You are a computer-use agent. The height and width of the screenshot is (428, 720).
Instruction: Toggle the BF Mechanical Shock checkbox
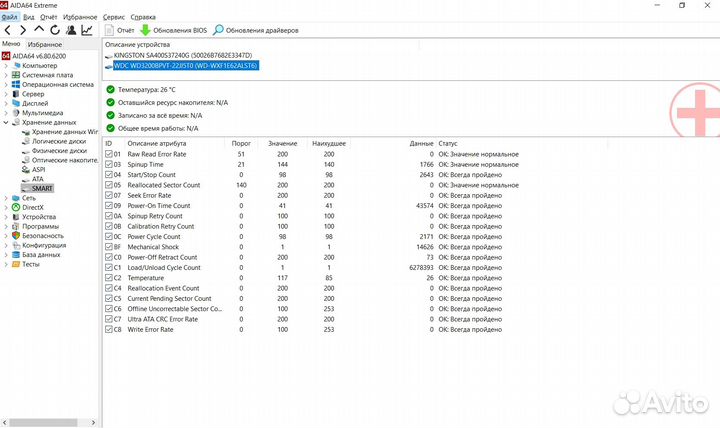tap(109, 247)
